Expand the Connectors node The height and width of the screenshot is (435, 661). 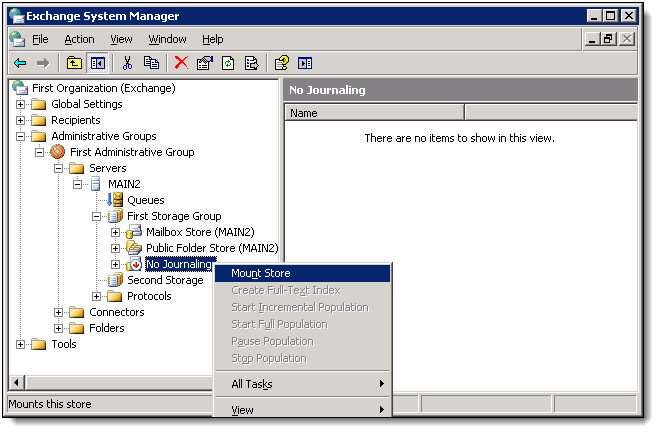(58, 312)
